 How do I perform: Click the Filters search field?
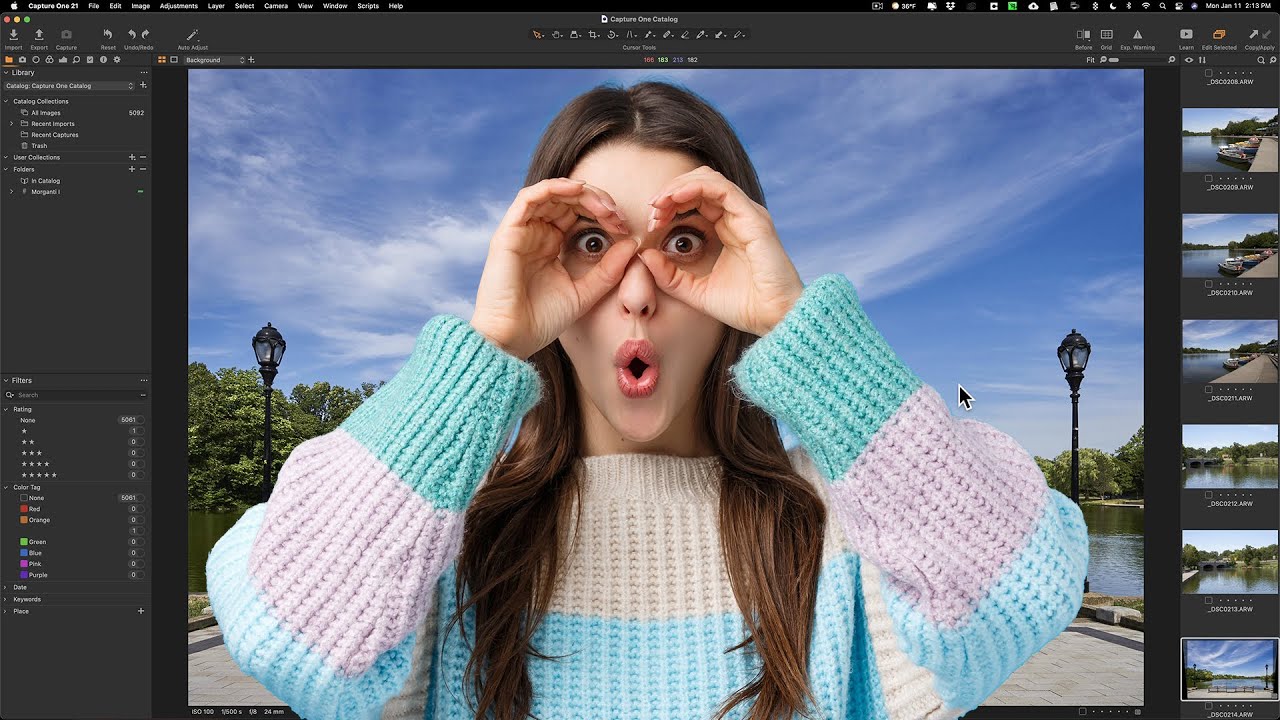click(77, 395)
